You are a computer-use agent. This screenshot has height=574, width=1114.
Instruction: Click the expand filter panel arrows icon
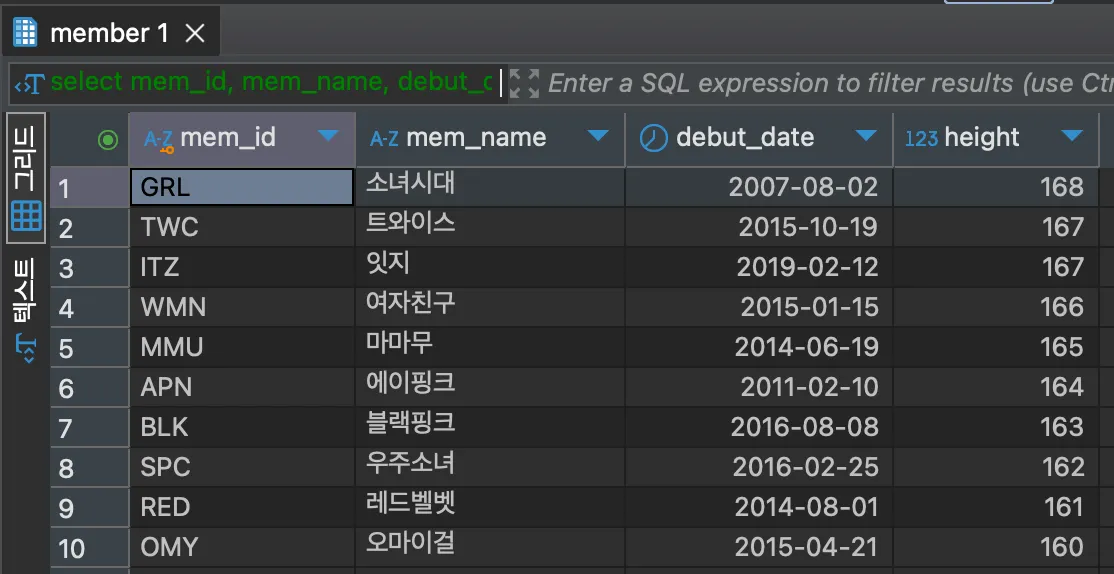pos(524,83)
